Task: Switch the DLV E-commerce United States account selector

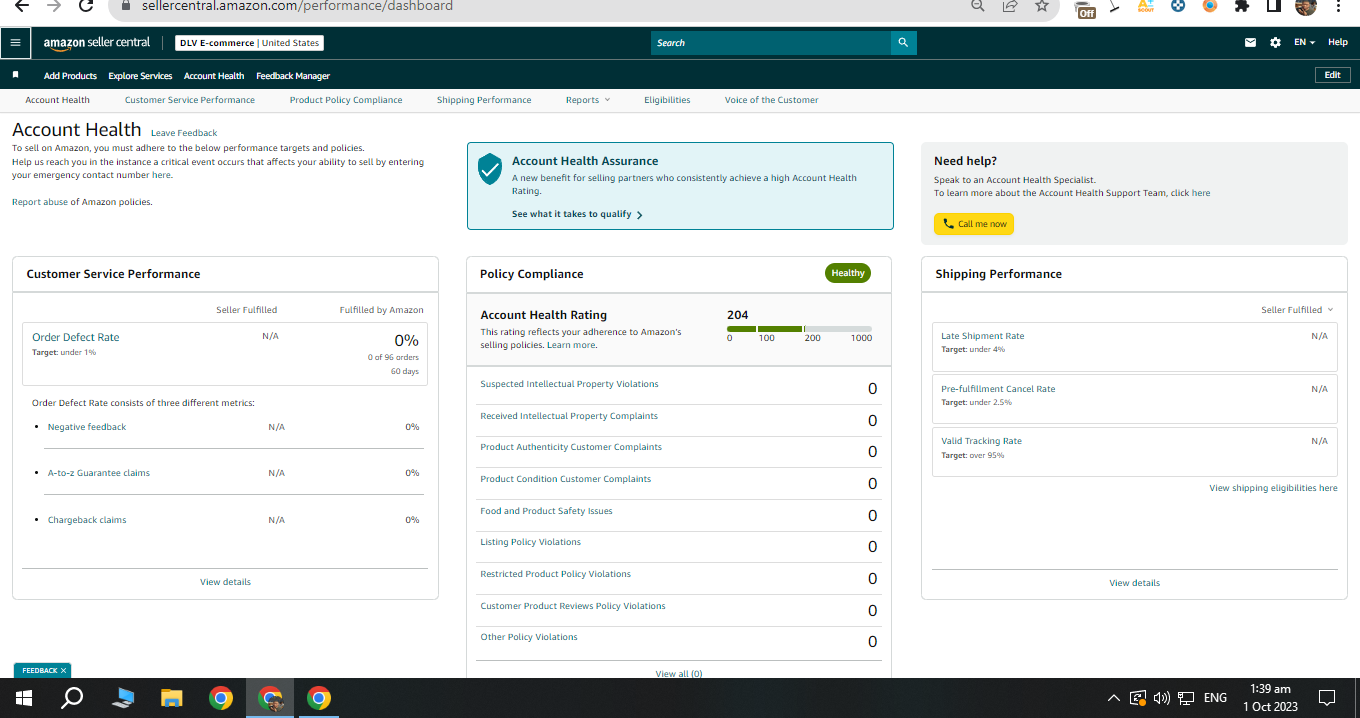Action: (x=249, y=43)
